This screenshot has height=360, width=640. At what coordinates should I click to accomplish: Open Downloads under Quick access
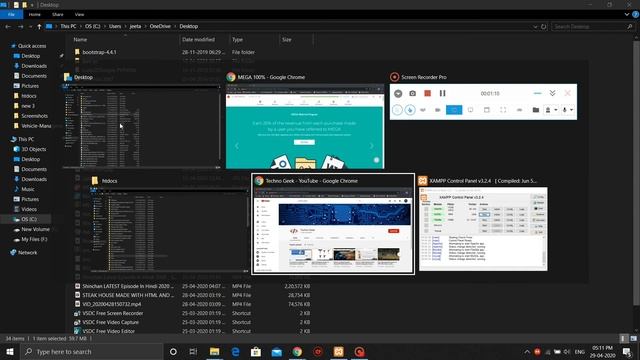34,66
